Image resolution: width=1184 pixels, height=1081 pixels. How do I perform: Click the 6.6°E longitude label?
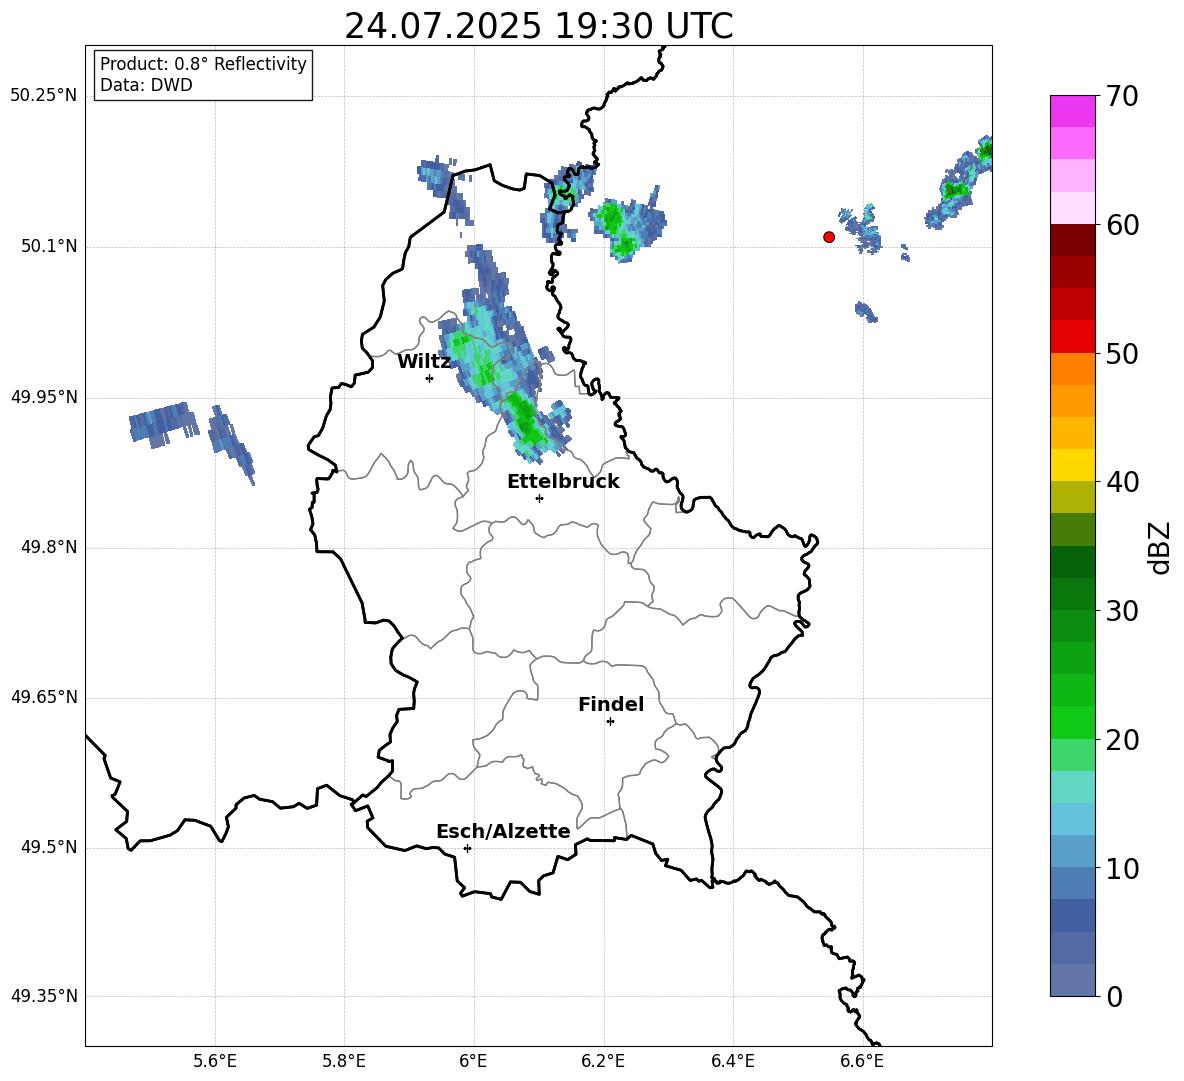[862, 1061]
